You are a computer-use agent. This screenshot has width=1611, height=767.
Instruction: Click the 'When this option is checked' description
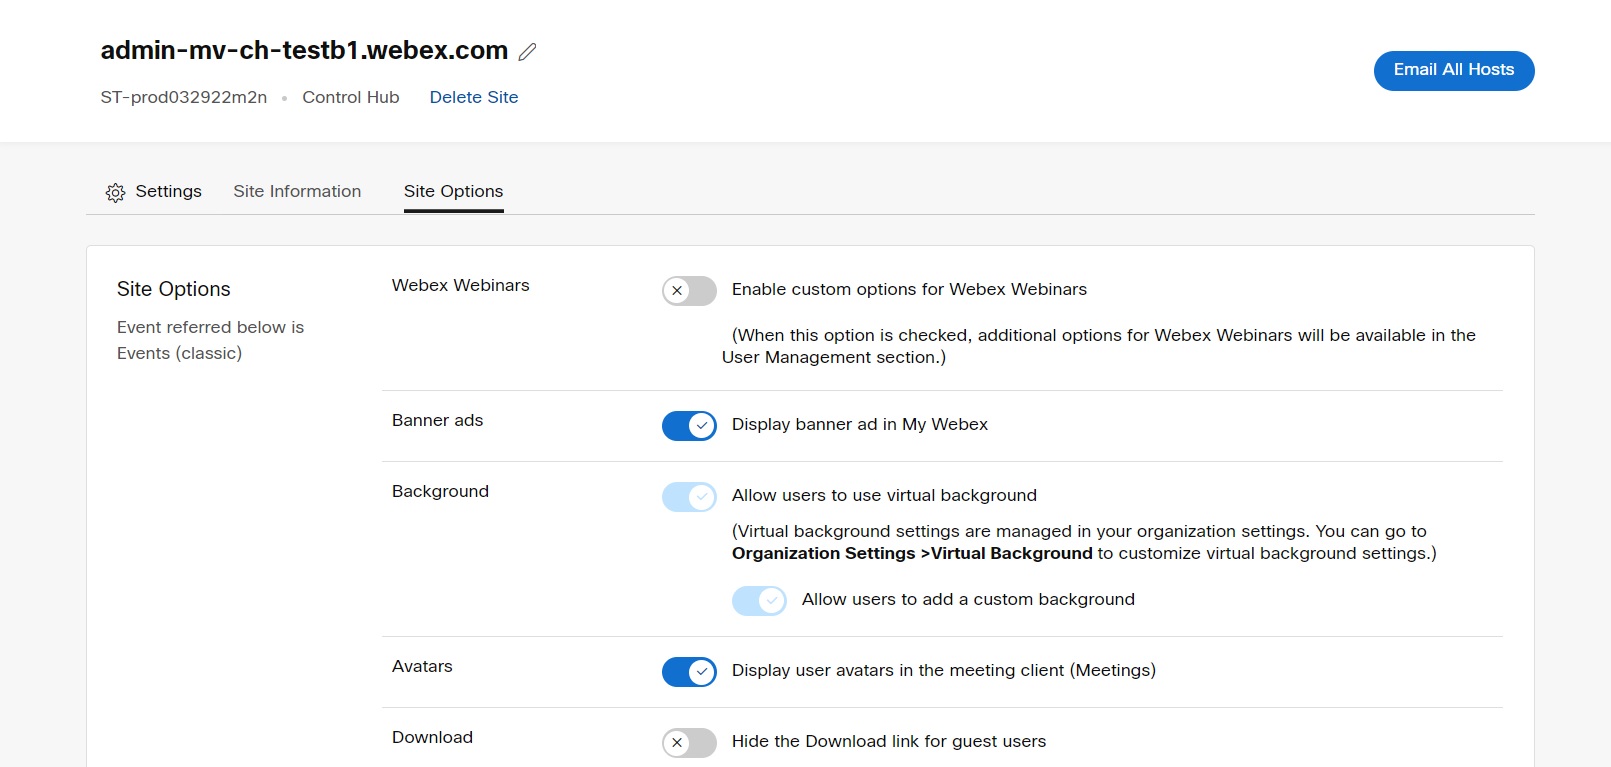tap(1099, 346)
